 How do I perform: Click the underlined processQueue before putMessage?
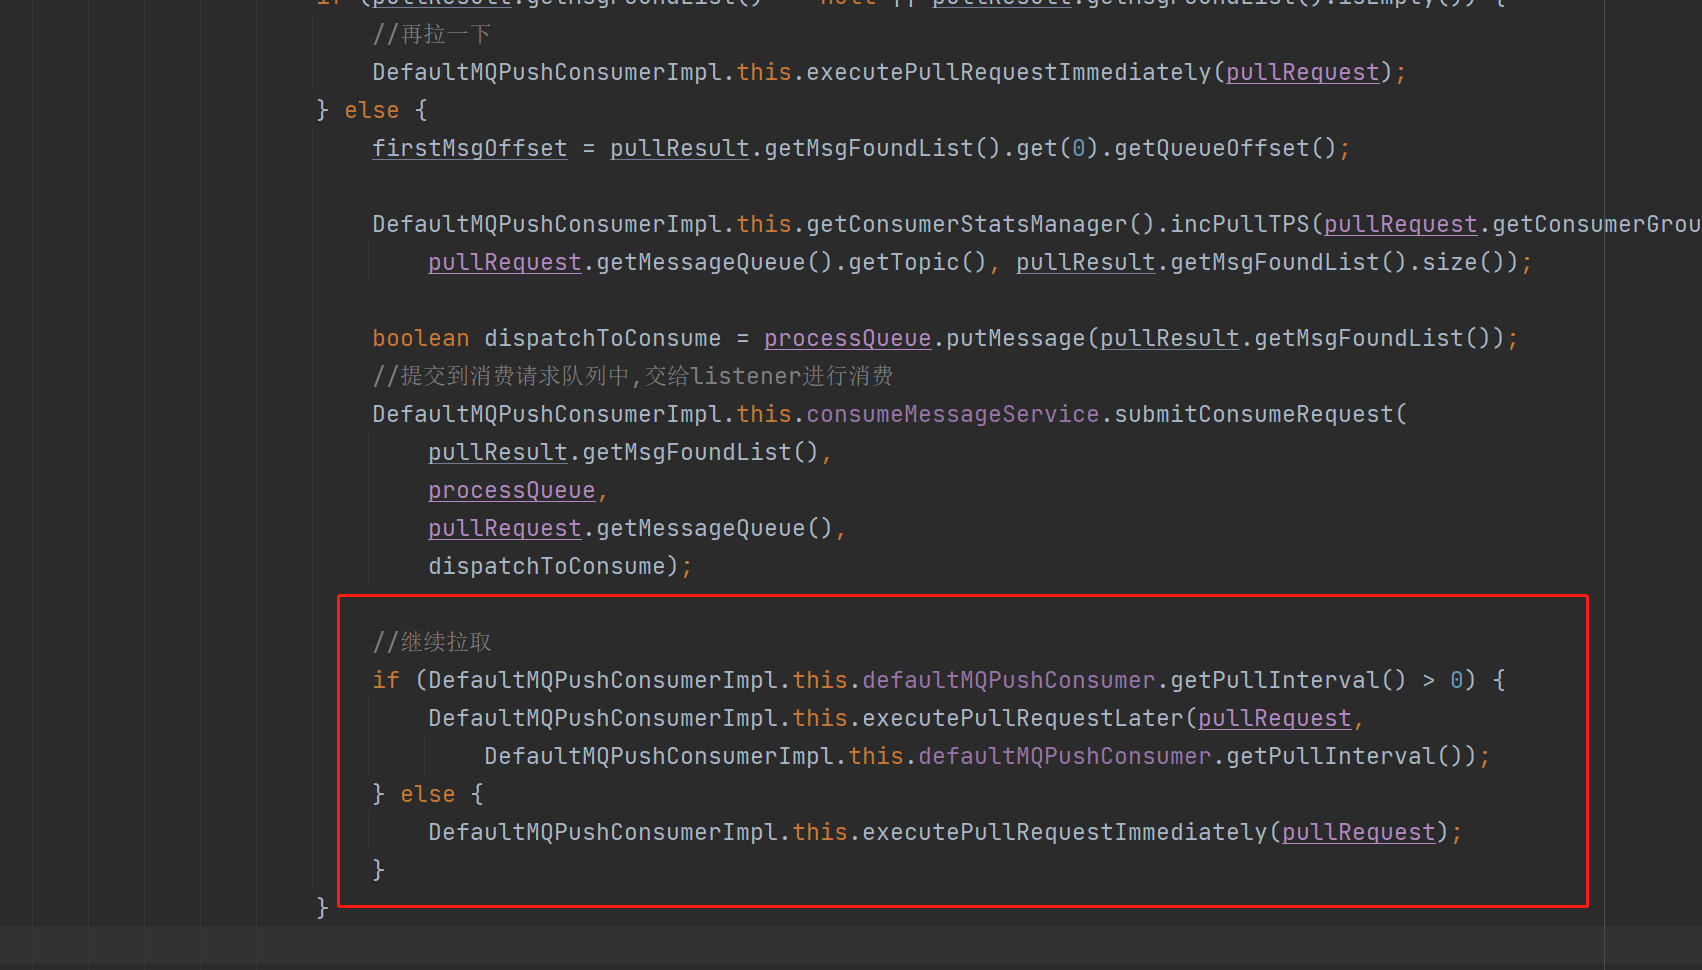(x=846, y=337)
